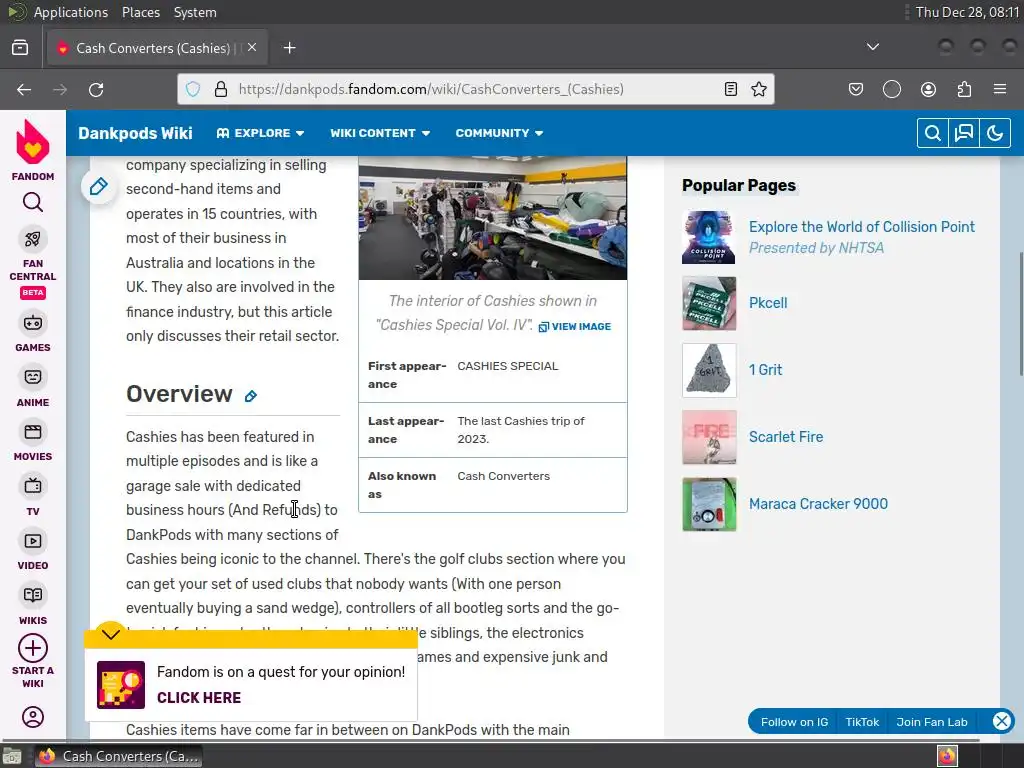Click the 1 Grit stone thumbnail
Screen dimensions: 1024x768
pyautogui.click(x=709, y=370)
